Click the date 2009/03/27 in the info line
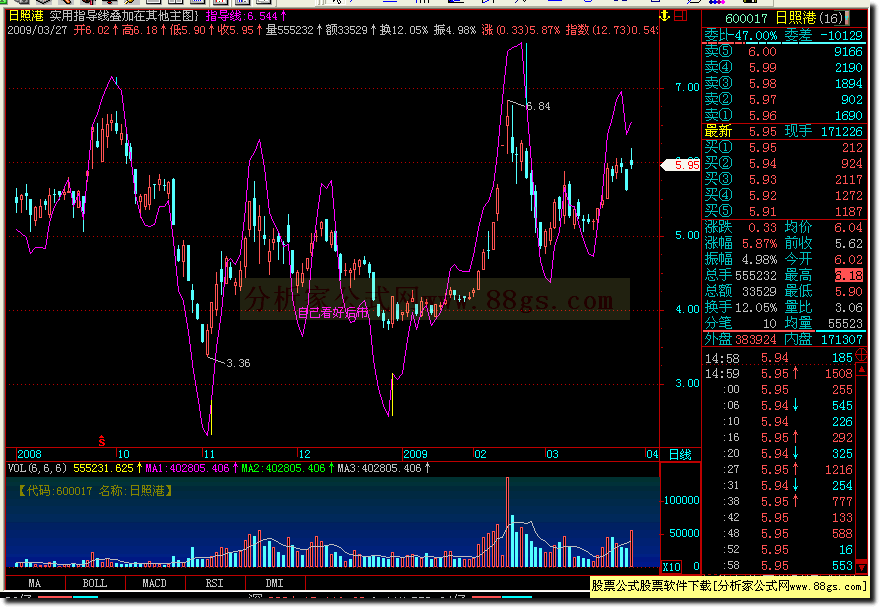This screenshot has height=609, width=882. coord(37,30)
